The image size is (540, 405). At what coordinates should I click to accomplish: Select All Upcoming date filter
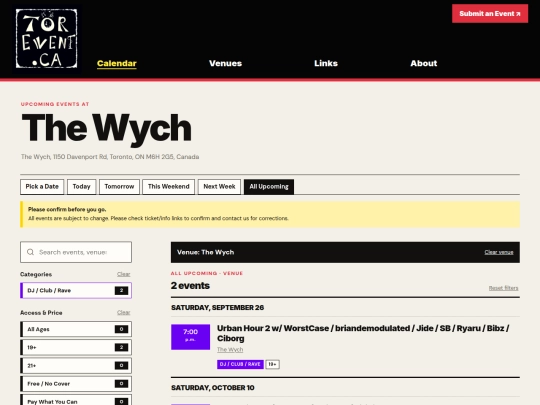point(269,187)
